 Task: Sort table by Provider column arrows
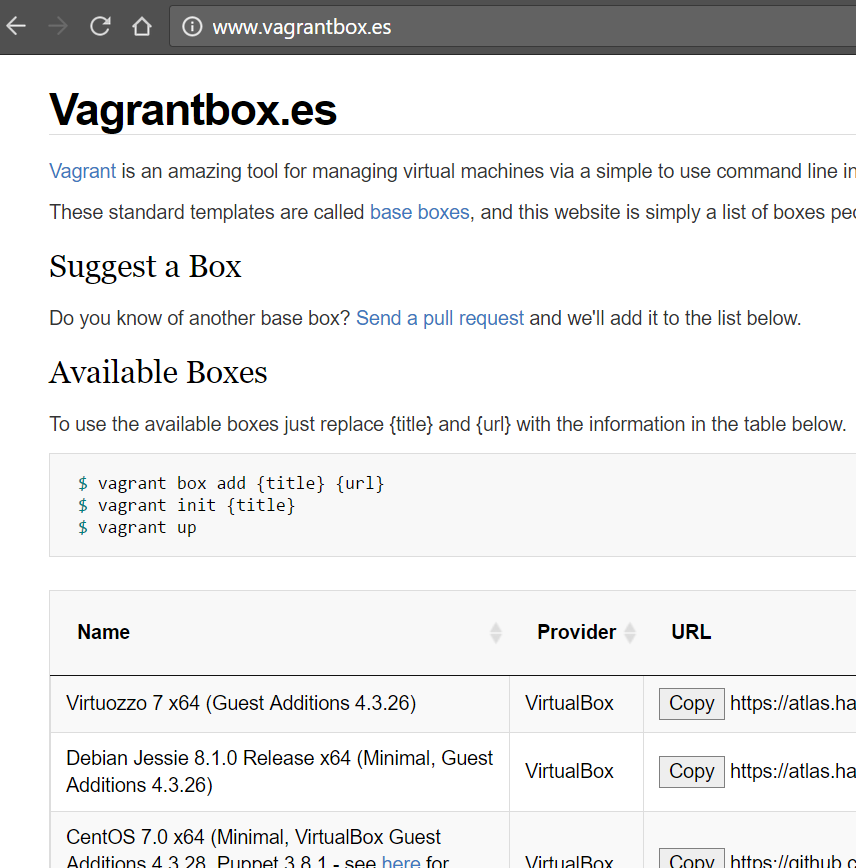(x=630, y=633)
